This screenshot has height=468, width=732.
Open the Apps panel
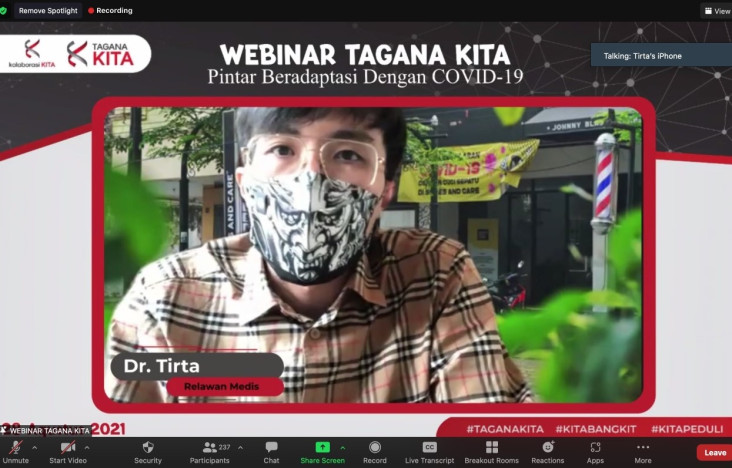pyautogui.click(x=595, y=452)
